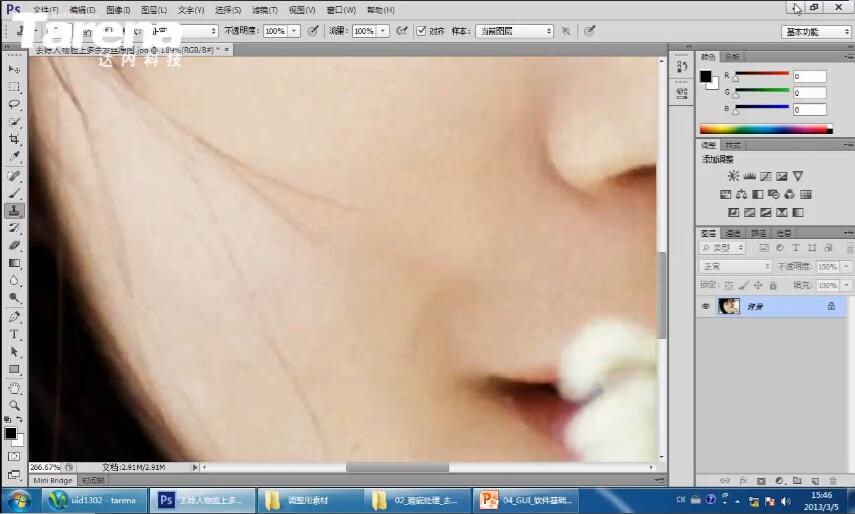Select the Gradient tool

point(14,263)
